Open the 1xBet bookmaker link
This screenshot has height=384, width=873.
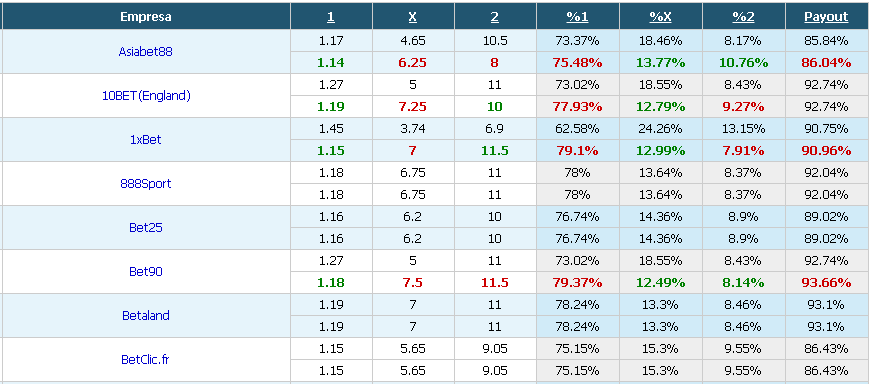click(x=145, y=139)
